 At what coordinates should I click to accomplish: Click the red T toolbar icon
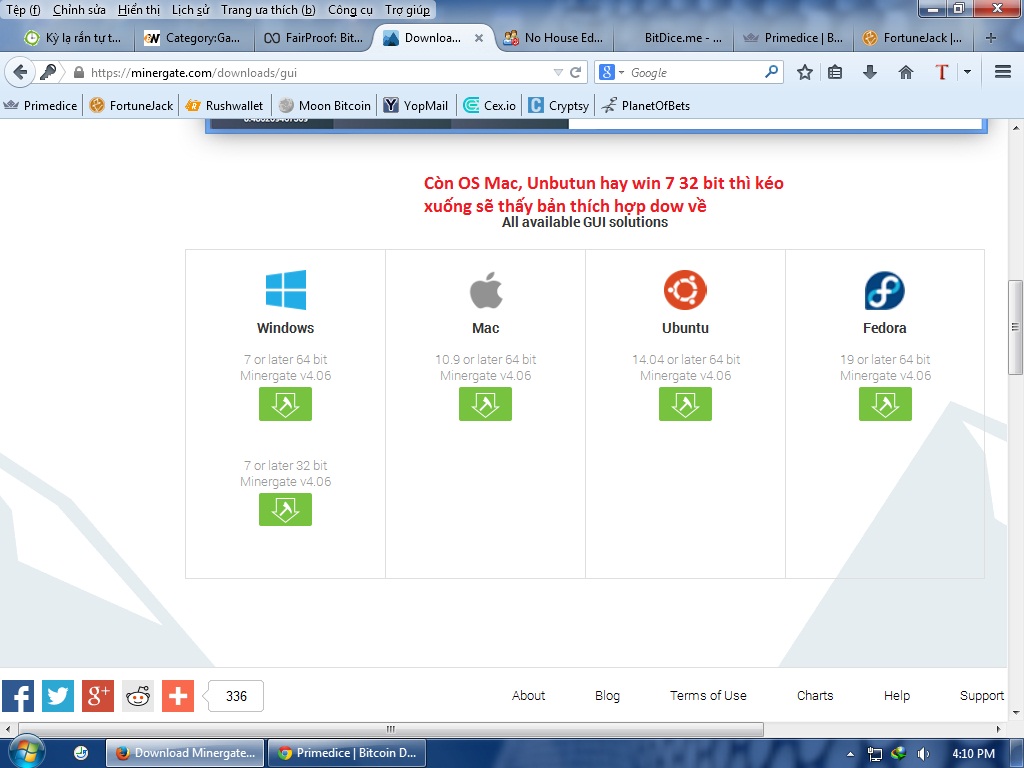point(941,72)
